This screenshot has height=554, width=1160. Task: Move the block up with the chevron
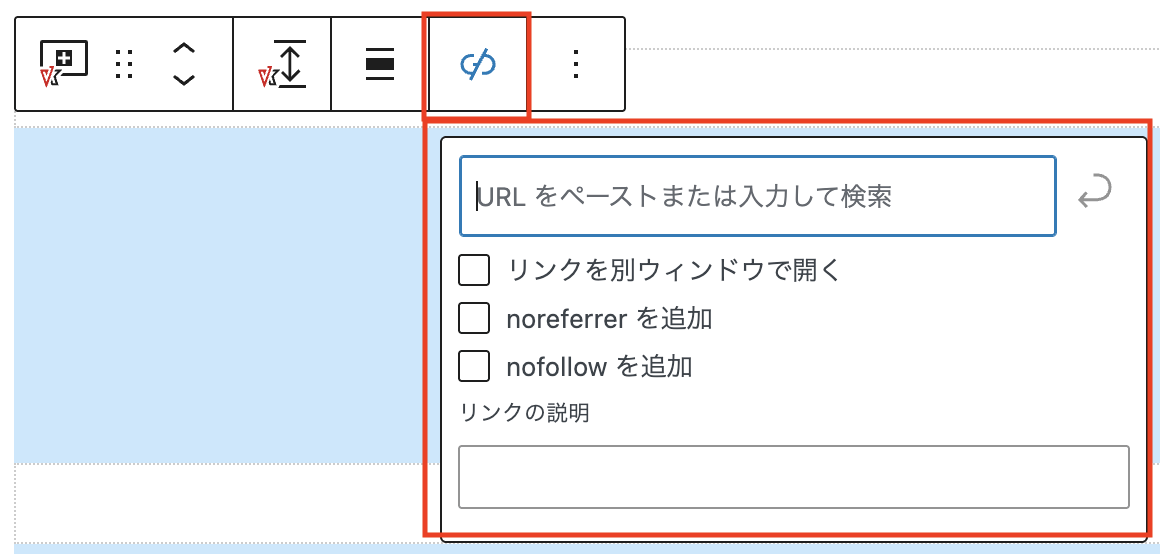tap(184, 48)
